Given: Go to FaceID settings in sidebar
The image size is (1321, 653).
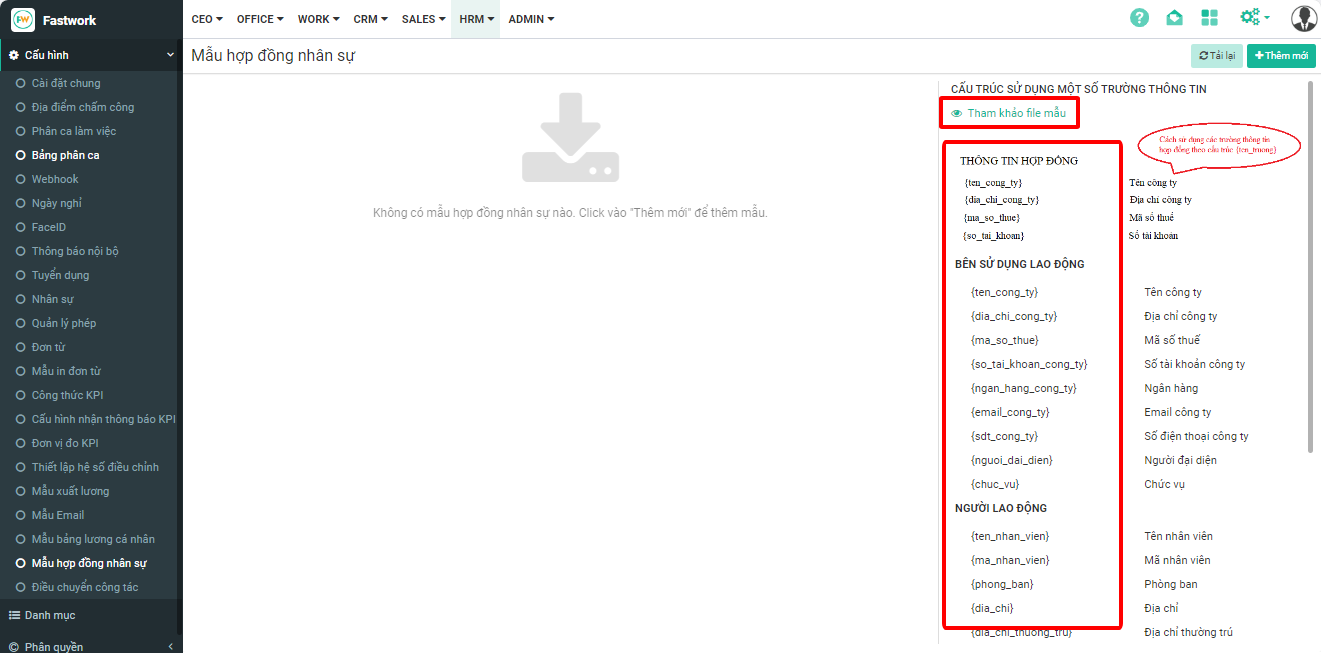Looking at the screenshot, I should coord(48,227).
